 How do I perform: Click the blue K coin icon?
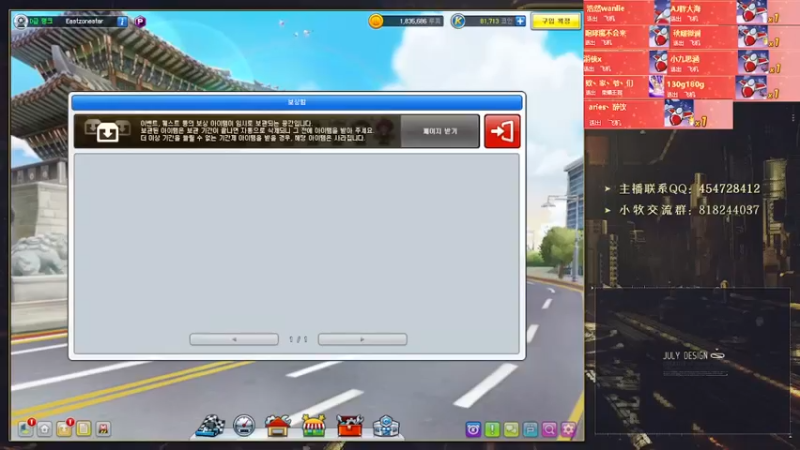tap(458, 21)
